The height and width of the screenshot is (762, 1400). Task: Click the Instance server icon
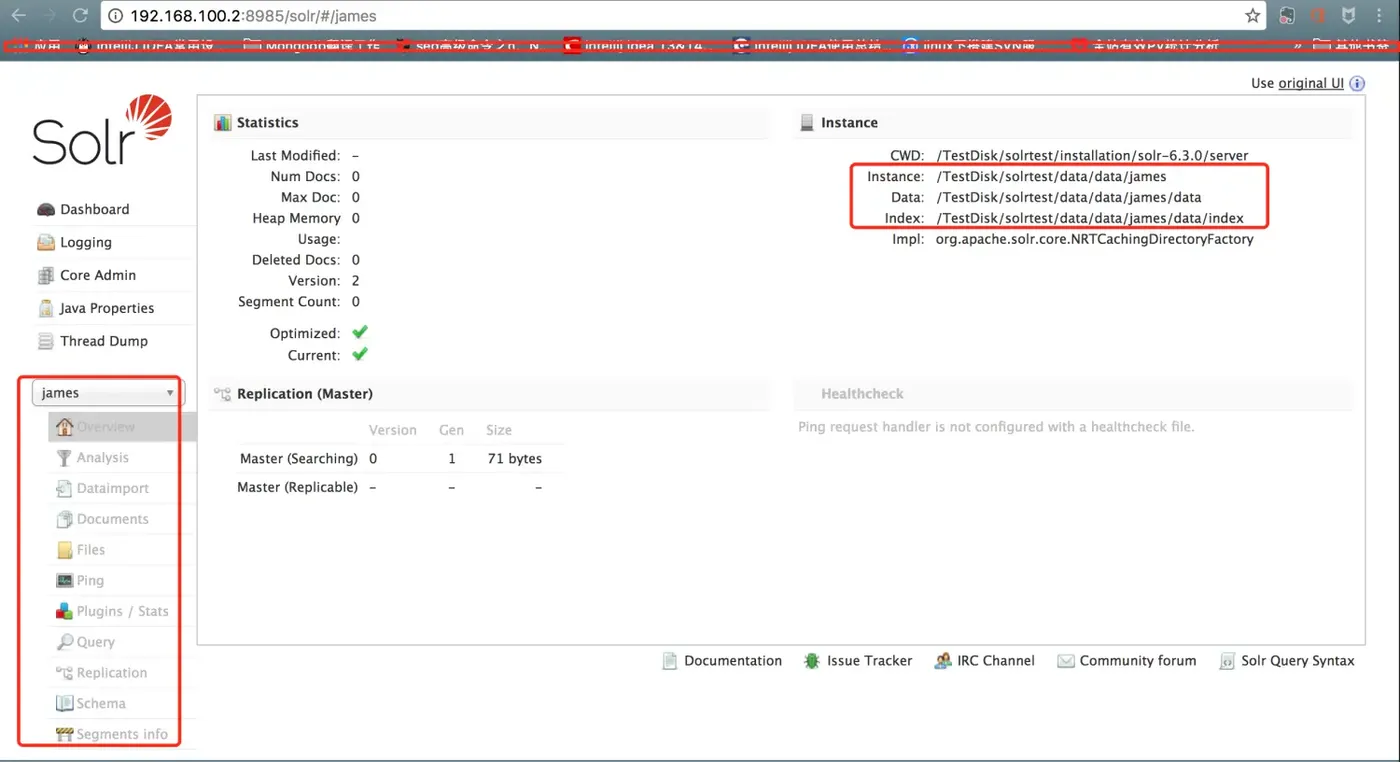807,123
